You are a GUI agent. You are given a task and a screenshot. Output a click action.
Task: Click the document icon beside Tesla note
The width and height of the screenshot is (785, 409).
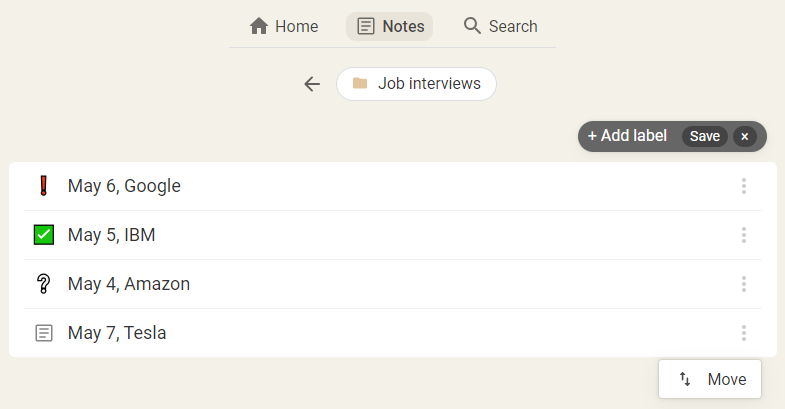pos(44,333)
